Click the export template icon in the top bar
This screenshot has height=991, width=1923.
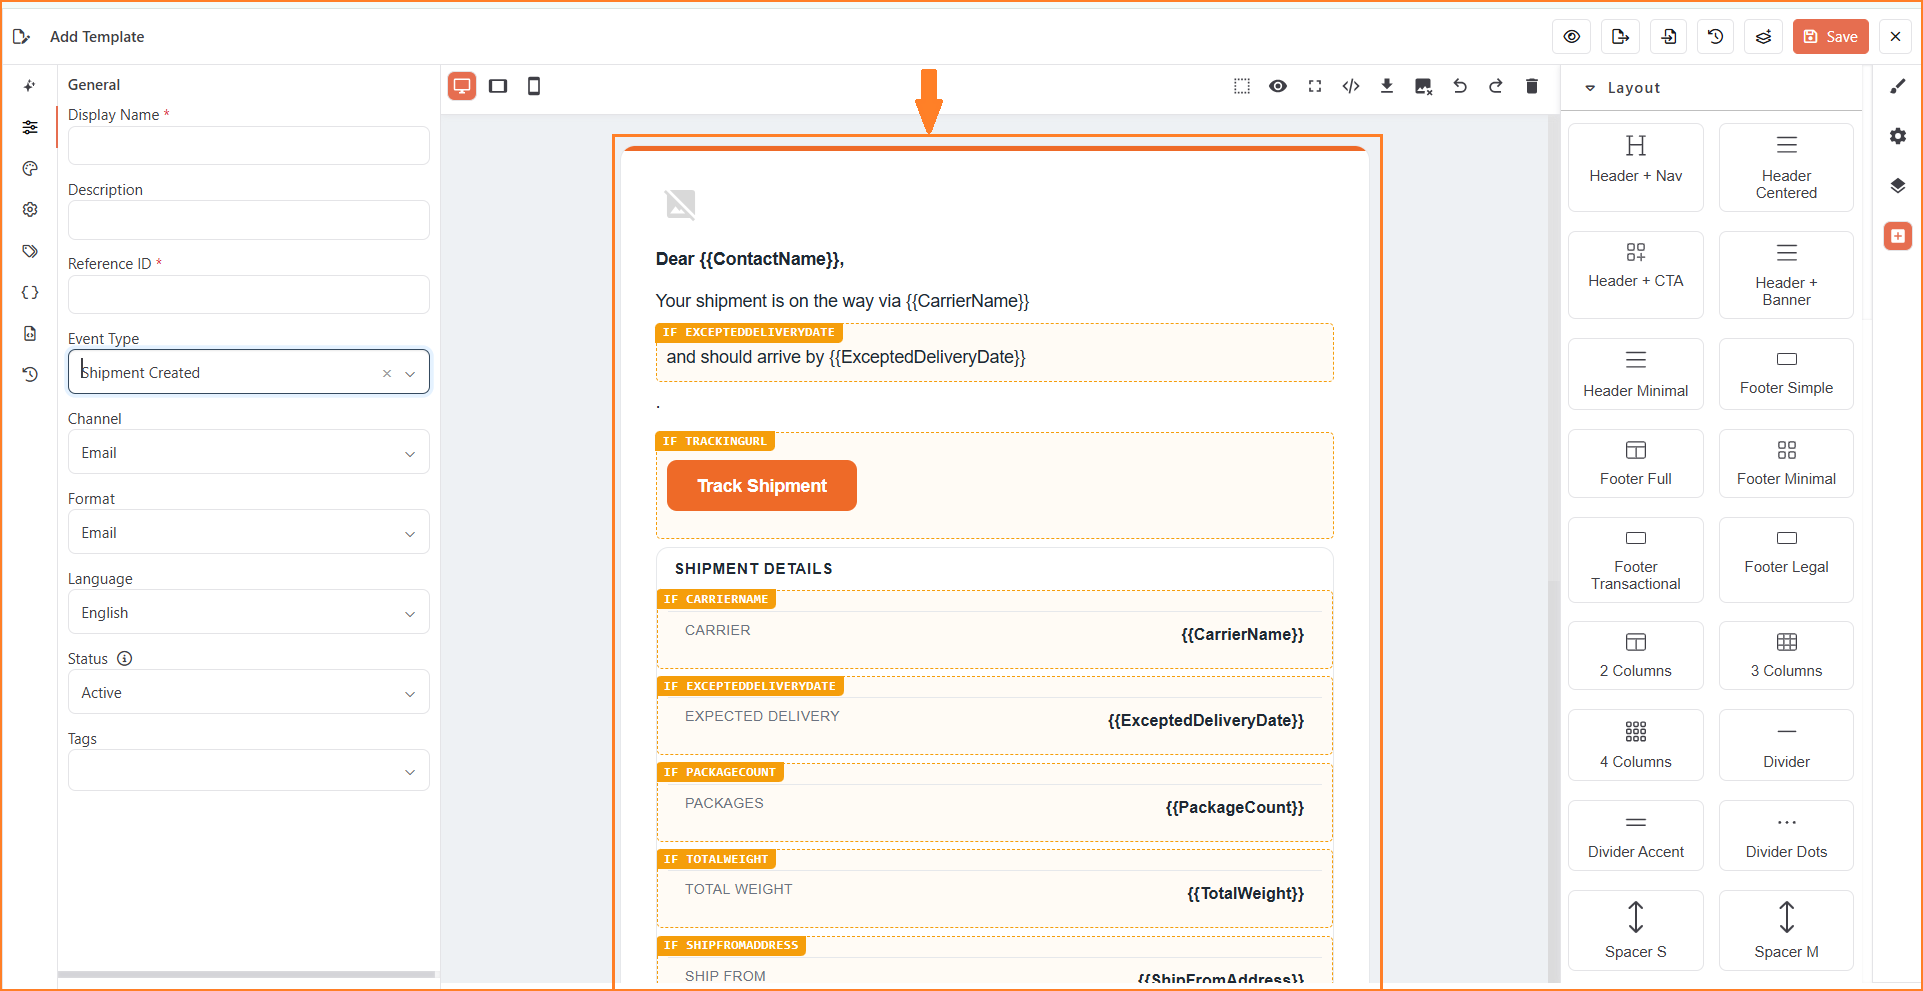coord(1620,37)
